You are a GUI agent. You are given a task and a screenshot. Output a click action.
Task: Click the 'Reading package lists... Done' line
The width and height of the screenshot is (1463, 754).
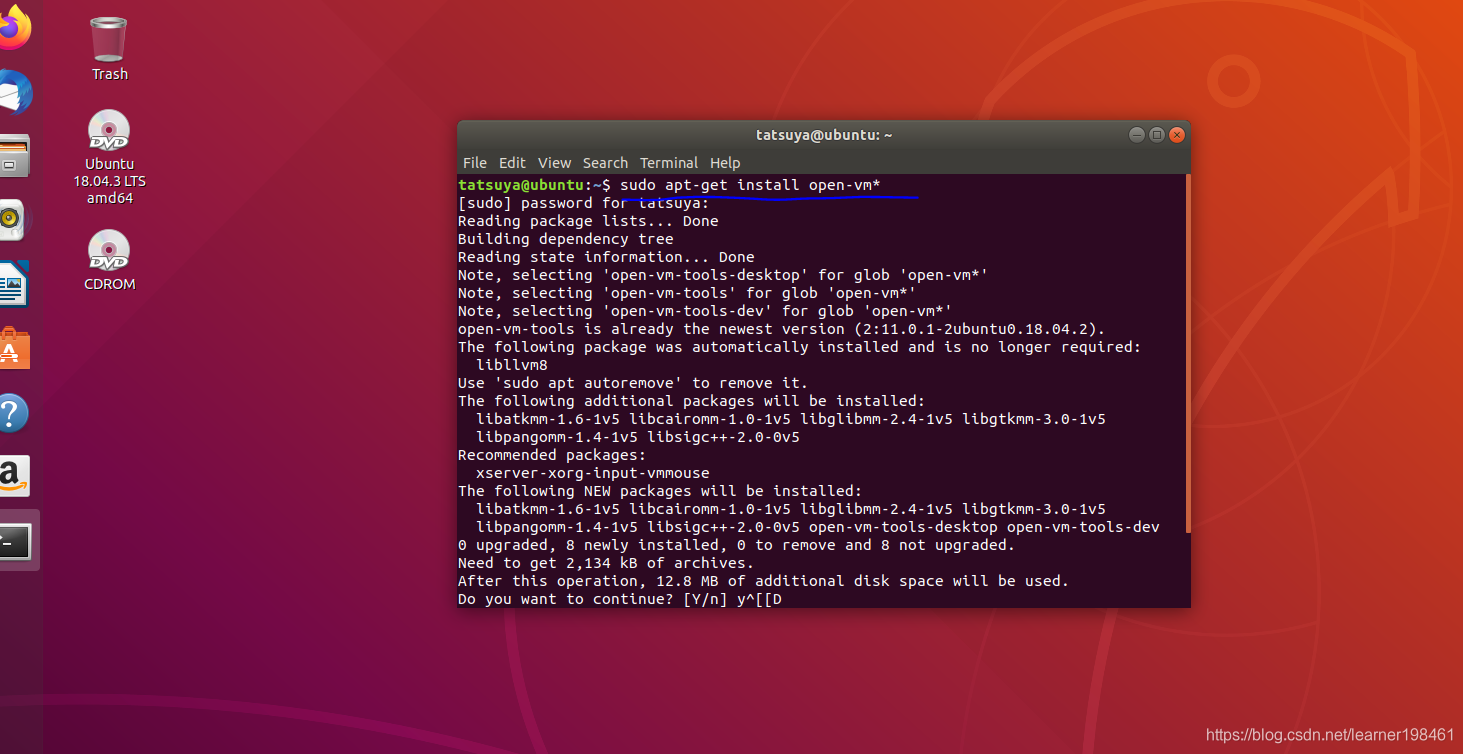pyautogui.click(x=588, y=221)
